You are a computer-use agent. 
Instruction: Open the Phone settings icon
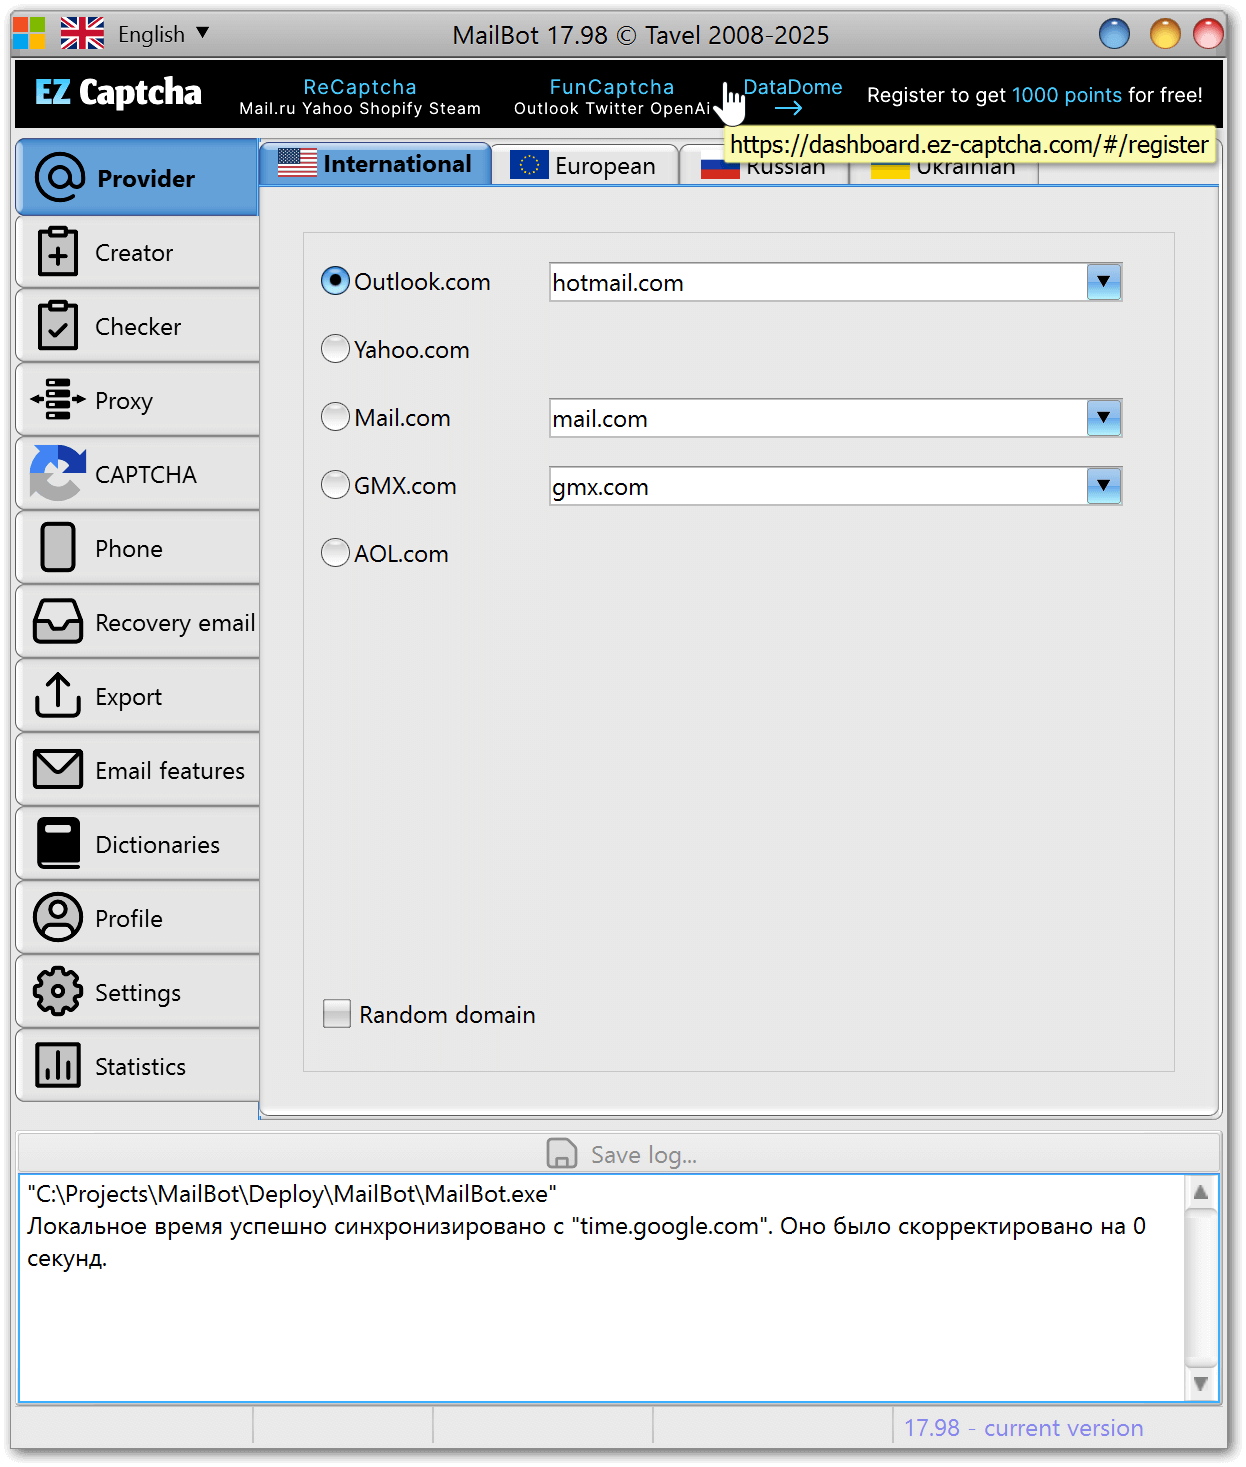click(58, 548)
